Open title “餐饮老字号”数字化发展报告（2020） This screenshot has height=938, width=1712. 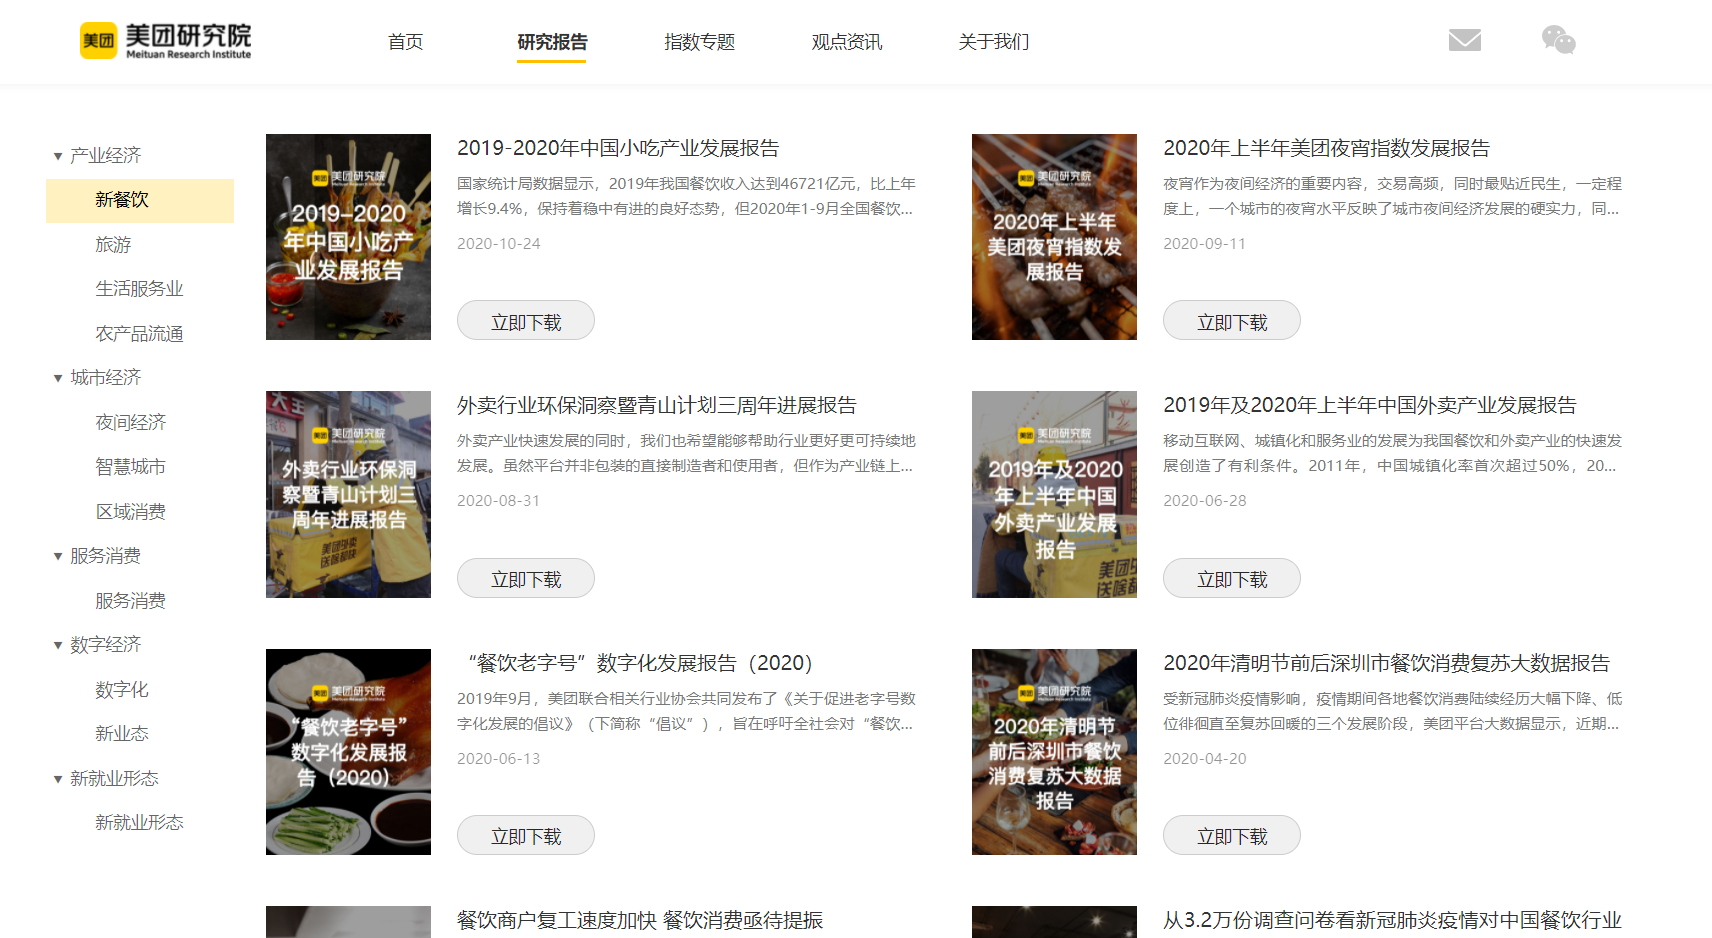tap(640, 663)
